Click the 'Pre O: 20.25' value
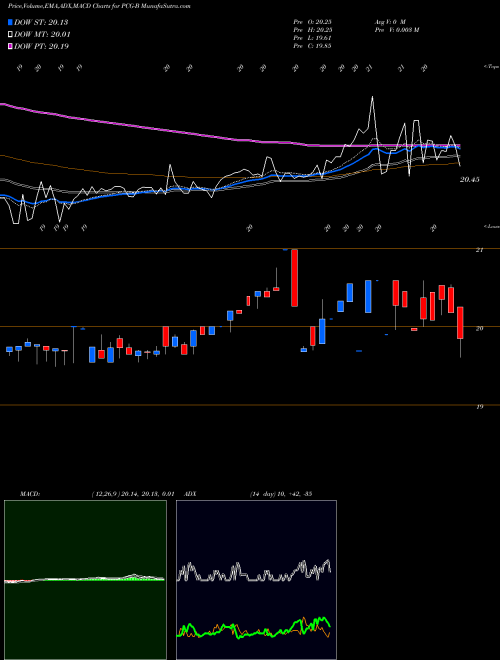The width and height of the screenshot is (500, 660). 312,22
